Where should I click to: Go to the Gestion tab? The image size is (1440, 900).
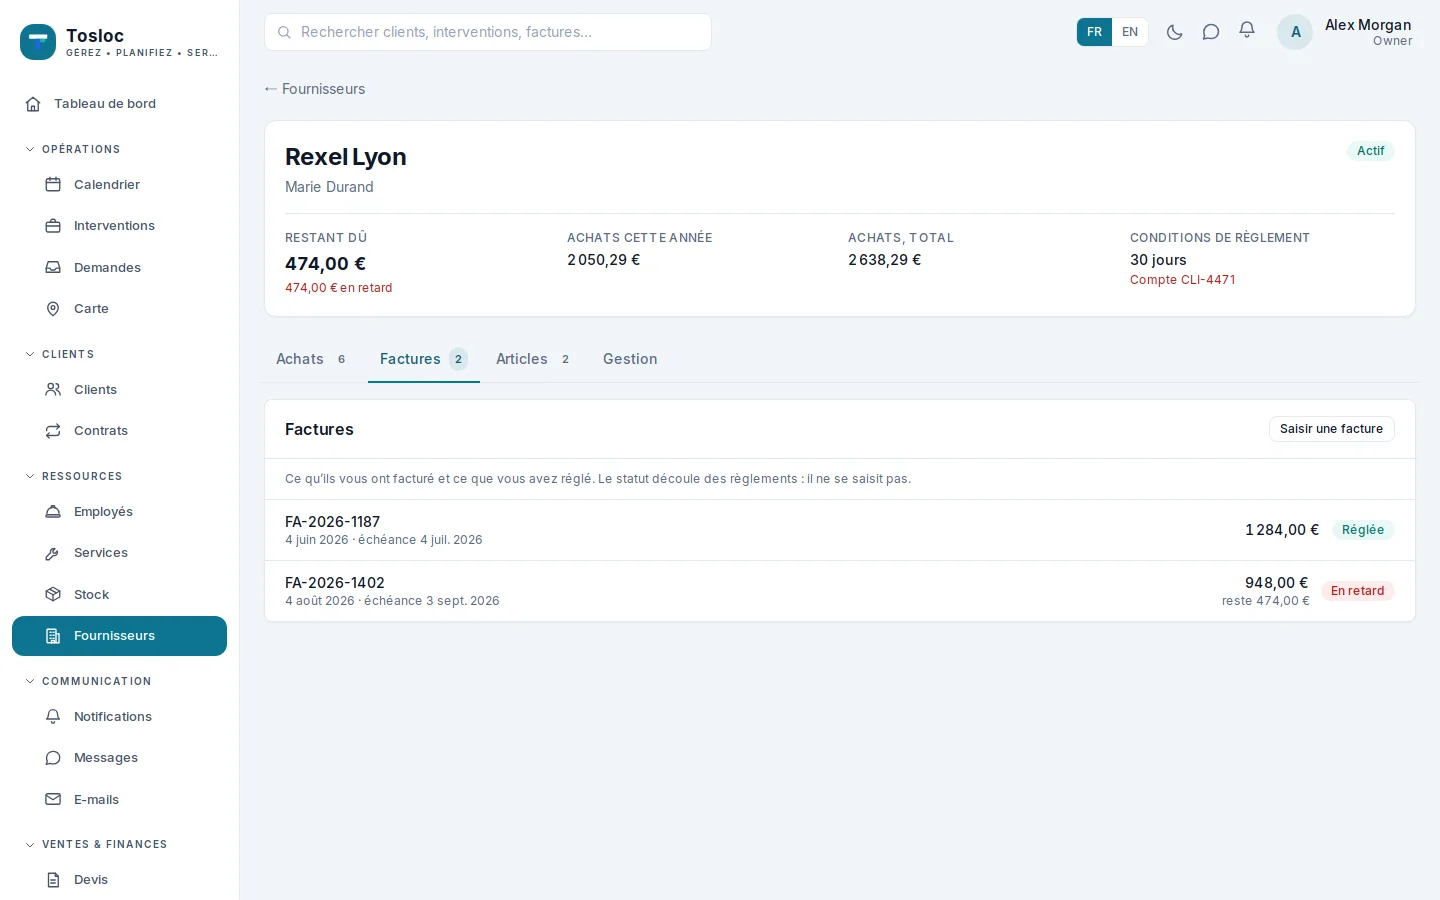pos(630,359)
